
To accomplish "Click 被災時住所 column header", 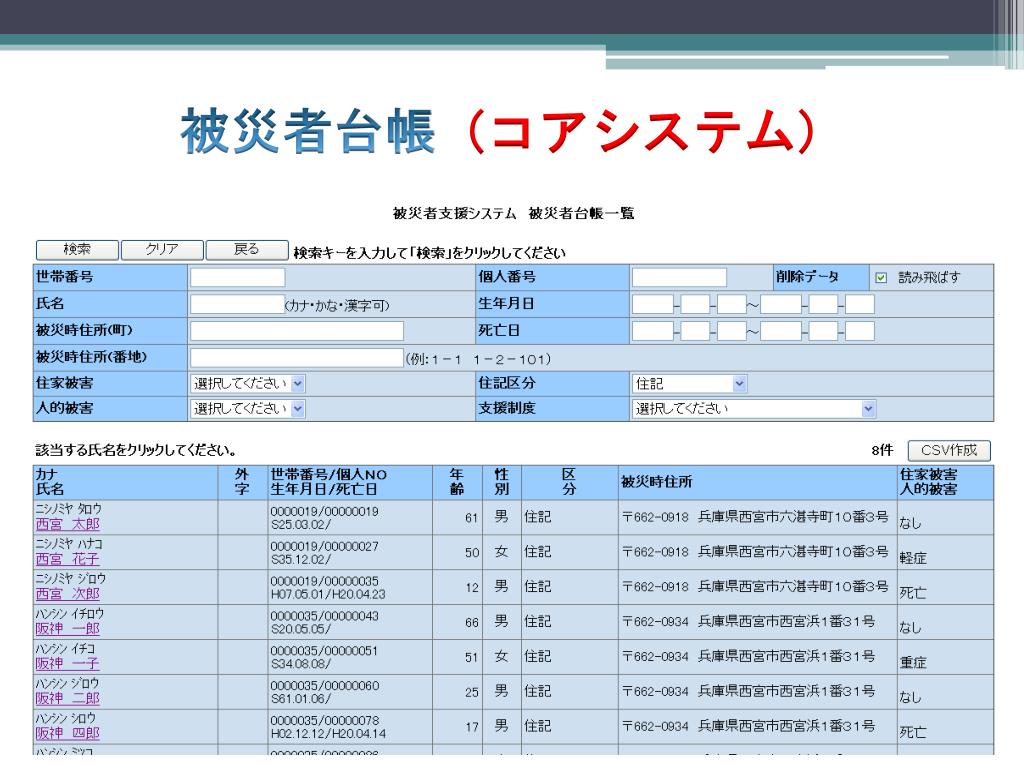I will coord(758,482).
